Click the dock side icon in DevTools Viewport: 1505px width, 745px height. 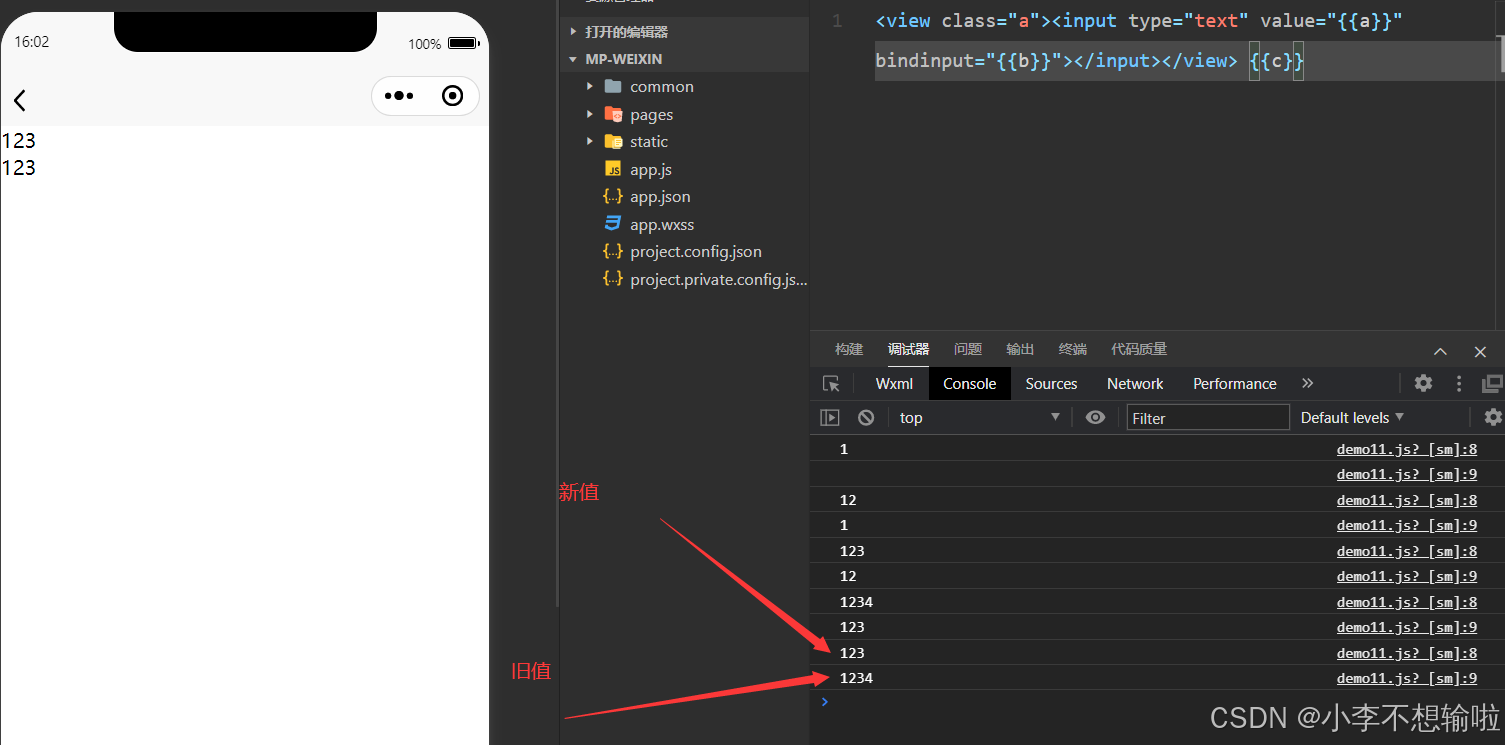click(1492, 383)
